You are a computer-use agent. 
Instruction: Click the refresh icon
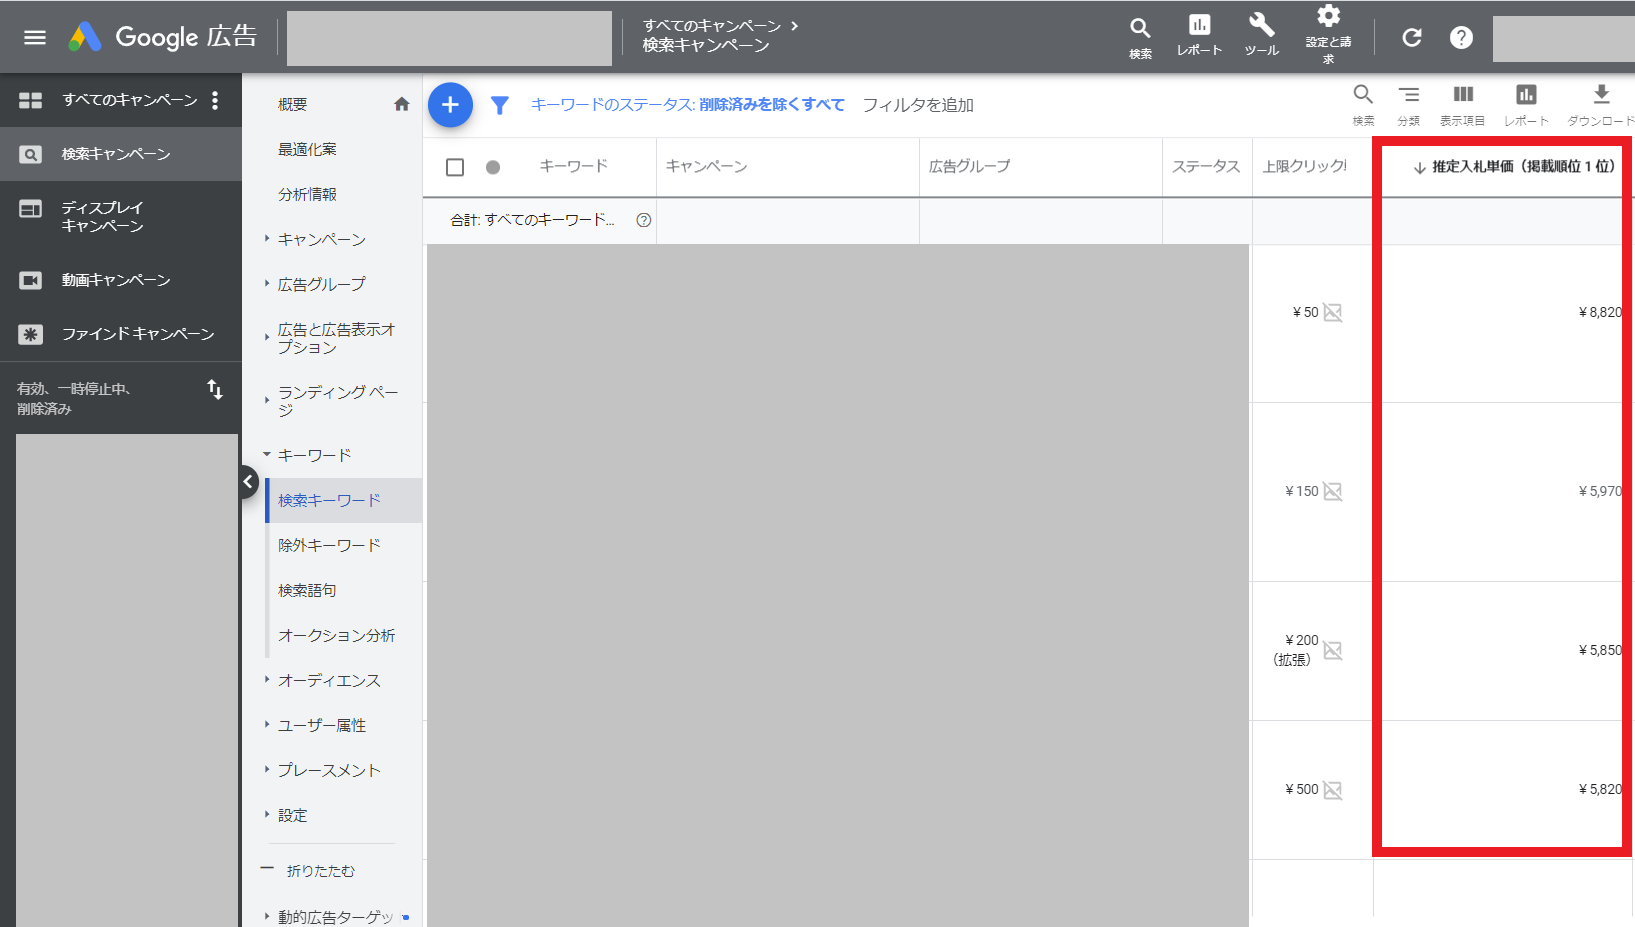(1412, 38)
